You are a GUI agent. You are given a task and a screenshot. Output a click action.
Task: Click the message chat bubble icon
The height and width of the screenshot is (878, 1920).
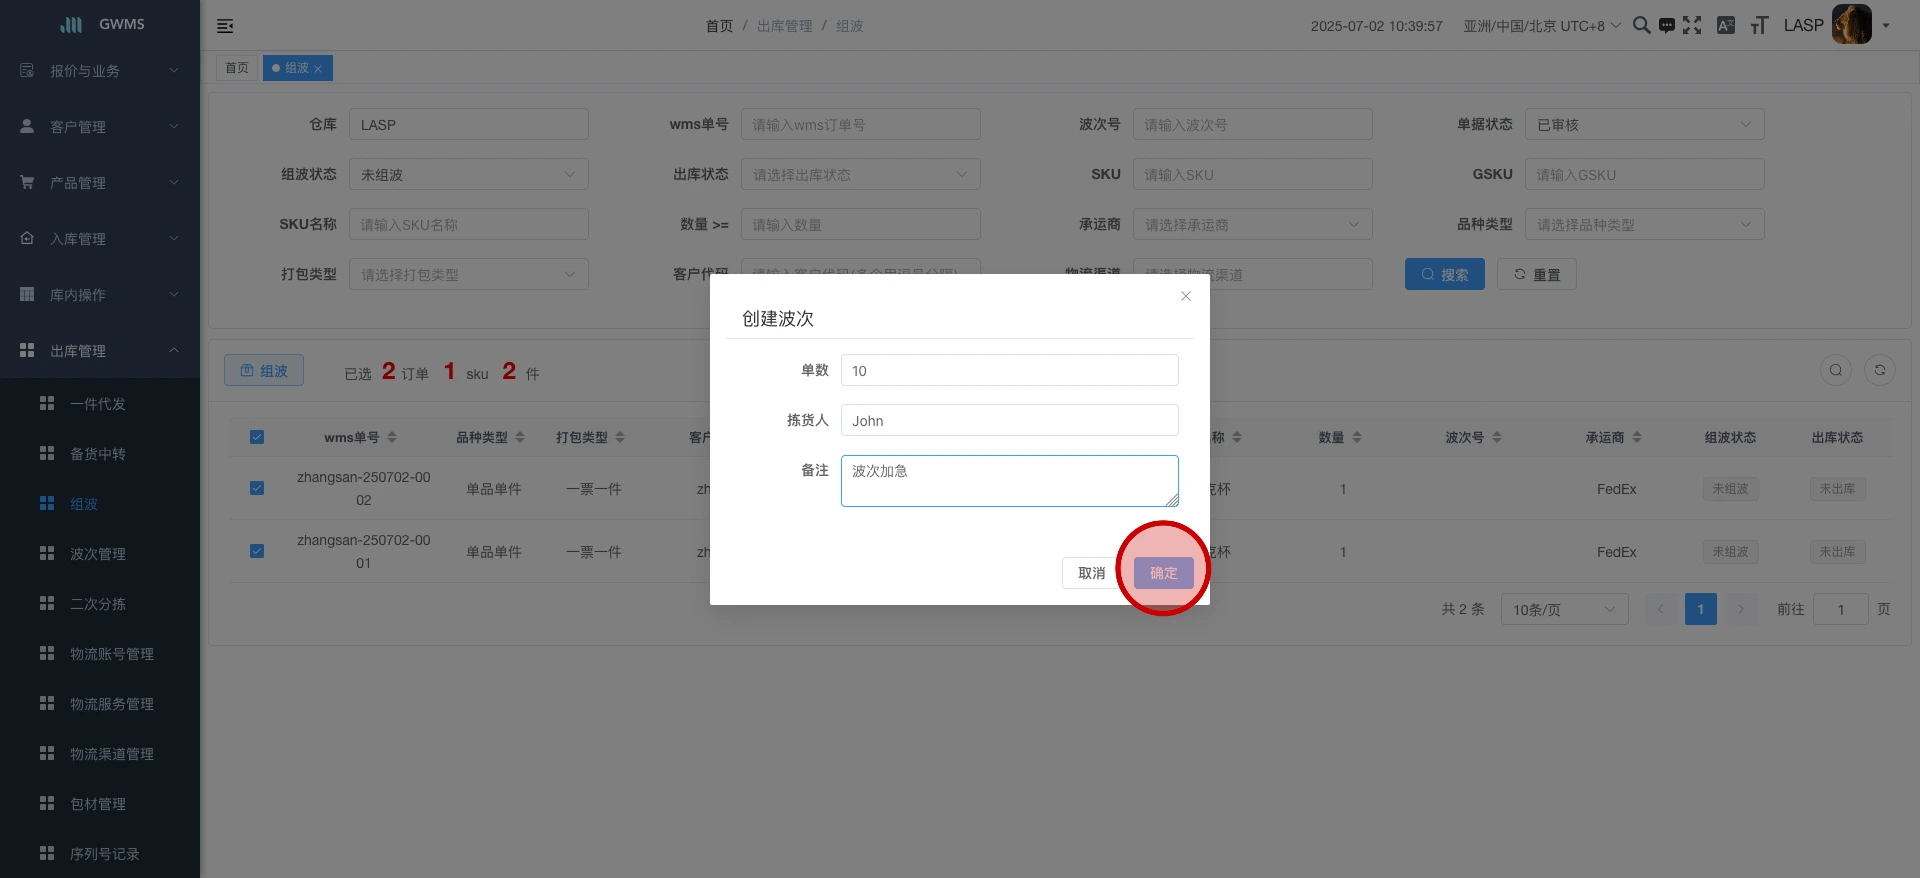(x=1666, y=26)
